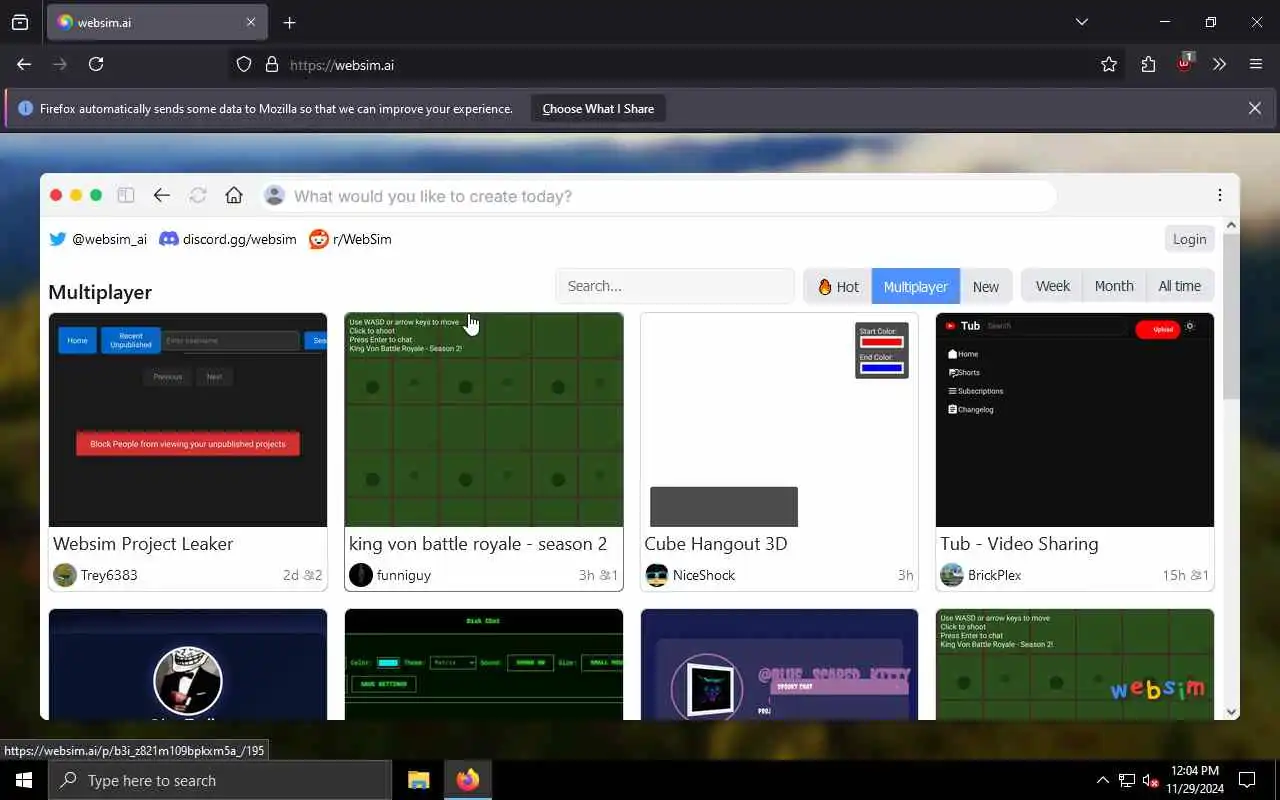The image size is (1280, 800).
Task: Open funniguy user profile
Action: pos(390,575)
